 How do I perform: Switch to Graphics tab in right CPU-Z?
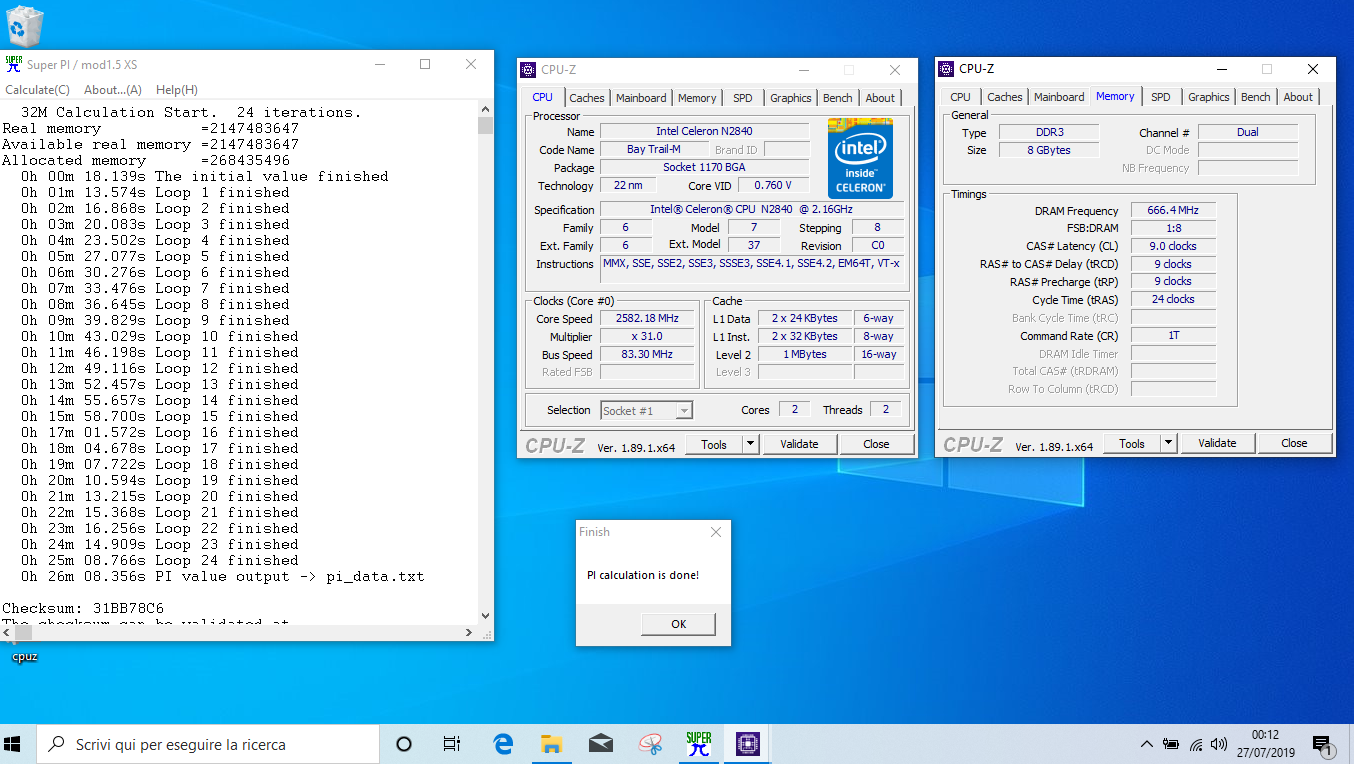point(1209,97)
